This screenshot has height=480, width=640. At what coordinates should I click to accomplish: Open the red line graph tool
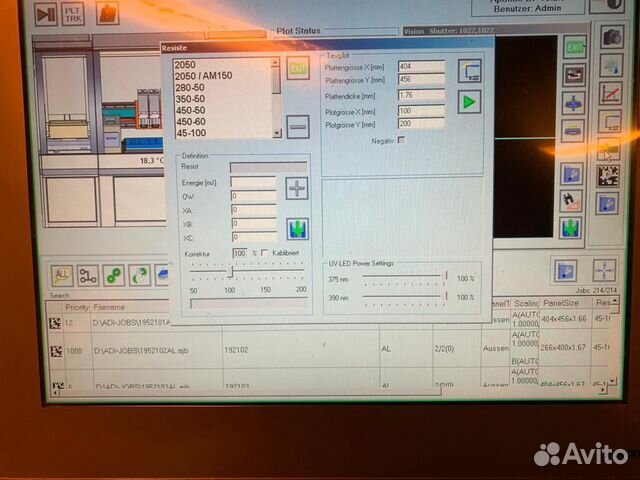tap(611, 93)
